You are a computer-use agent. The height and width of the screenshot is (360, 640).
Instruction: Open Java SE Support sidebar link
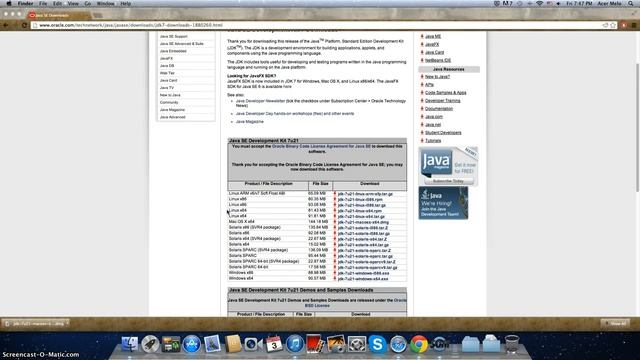click(x=173, y=36)
